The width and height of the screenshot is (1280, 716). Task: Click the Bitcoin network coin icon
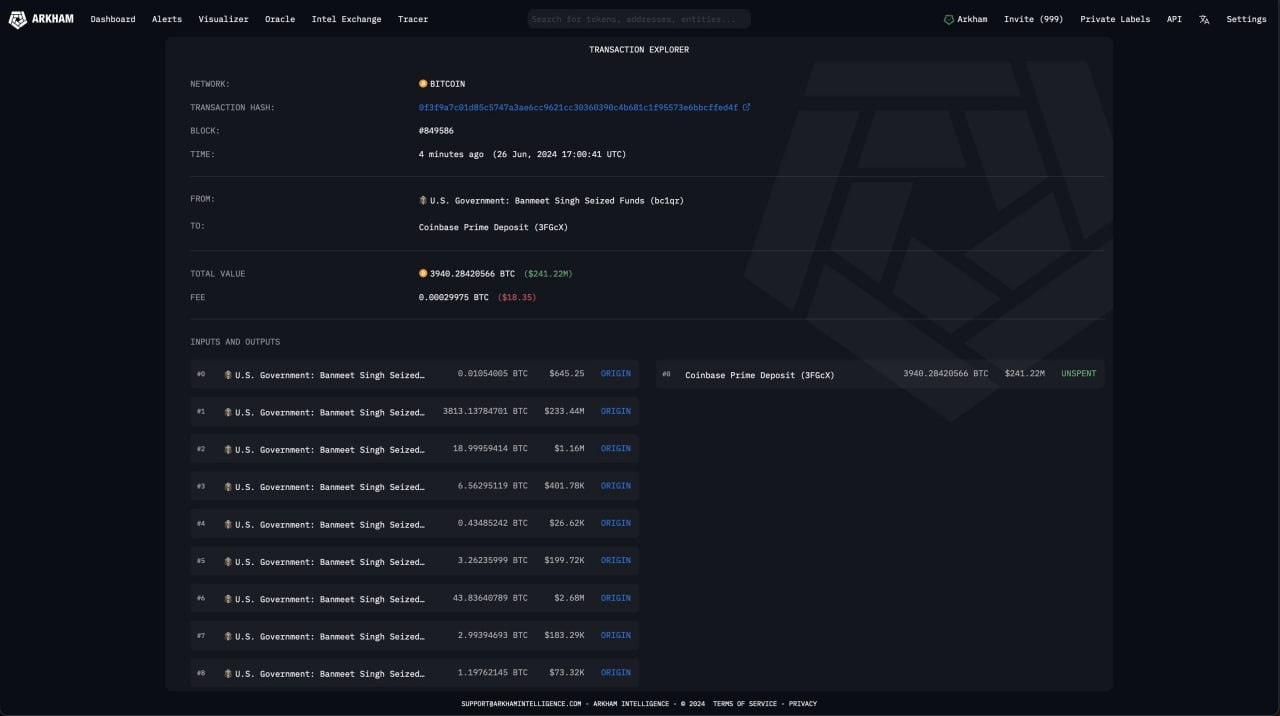423,84
